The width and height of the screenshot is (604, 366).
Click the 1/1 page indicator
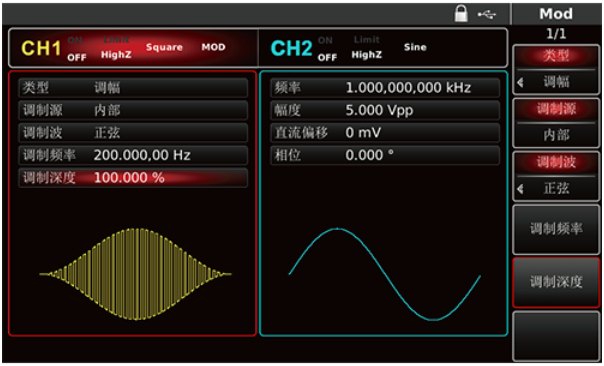556,34
